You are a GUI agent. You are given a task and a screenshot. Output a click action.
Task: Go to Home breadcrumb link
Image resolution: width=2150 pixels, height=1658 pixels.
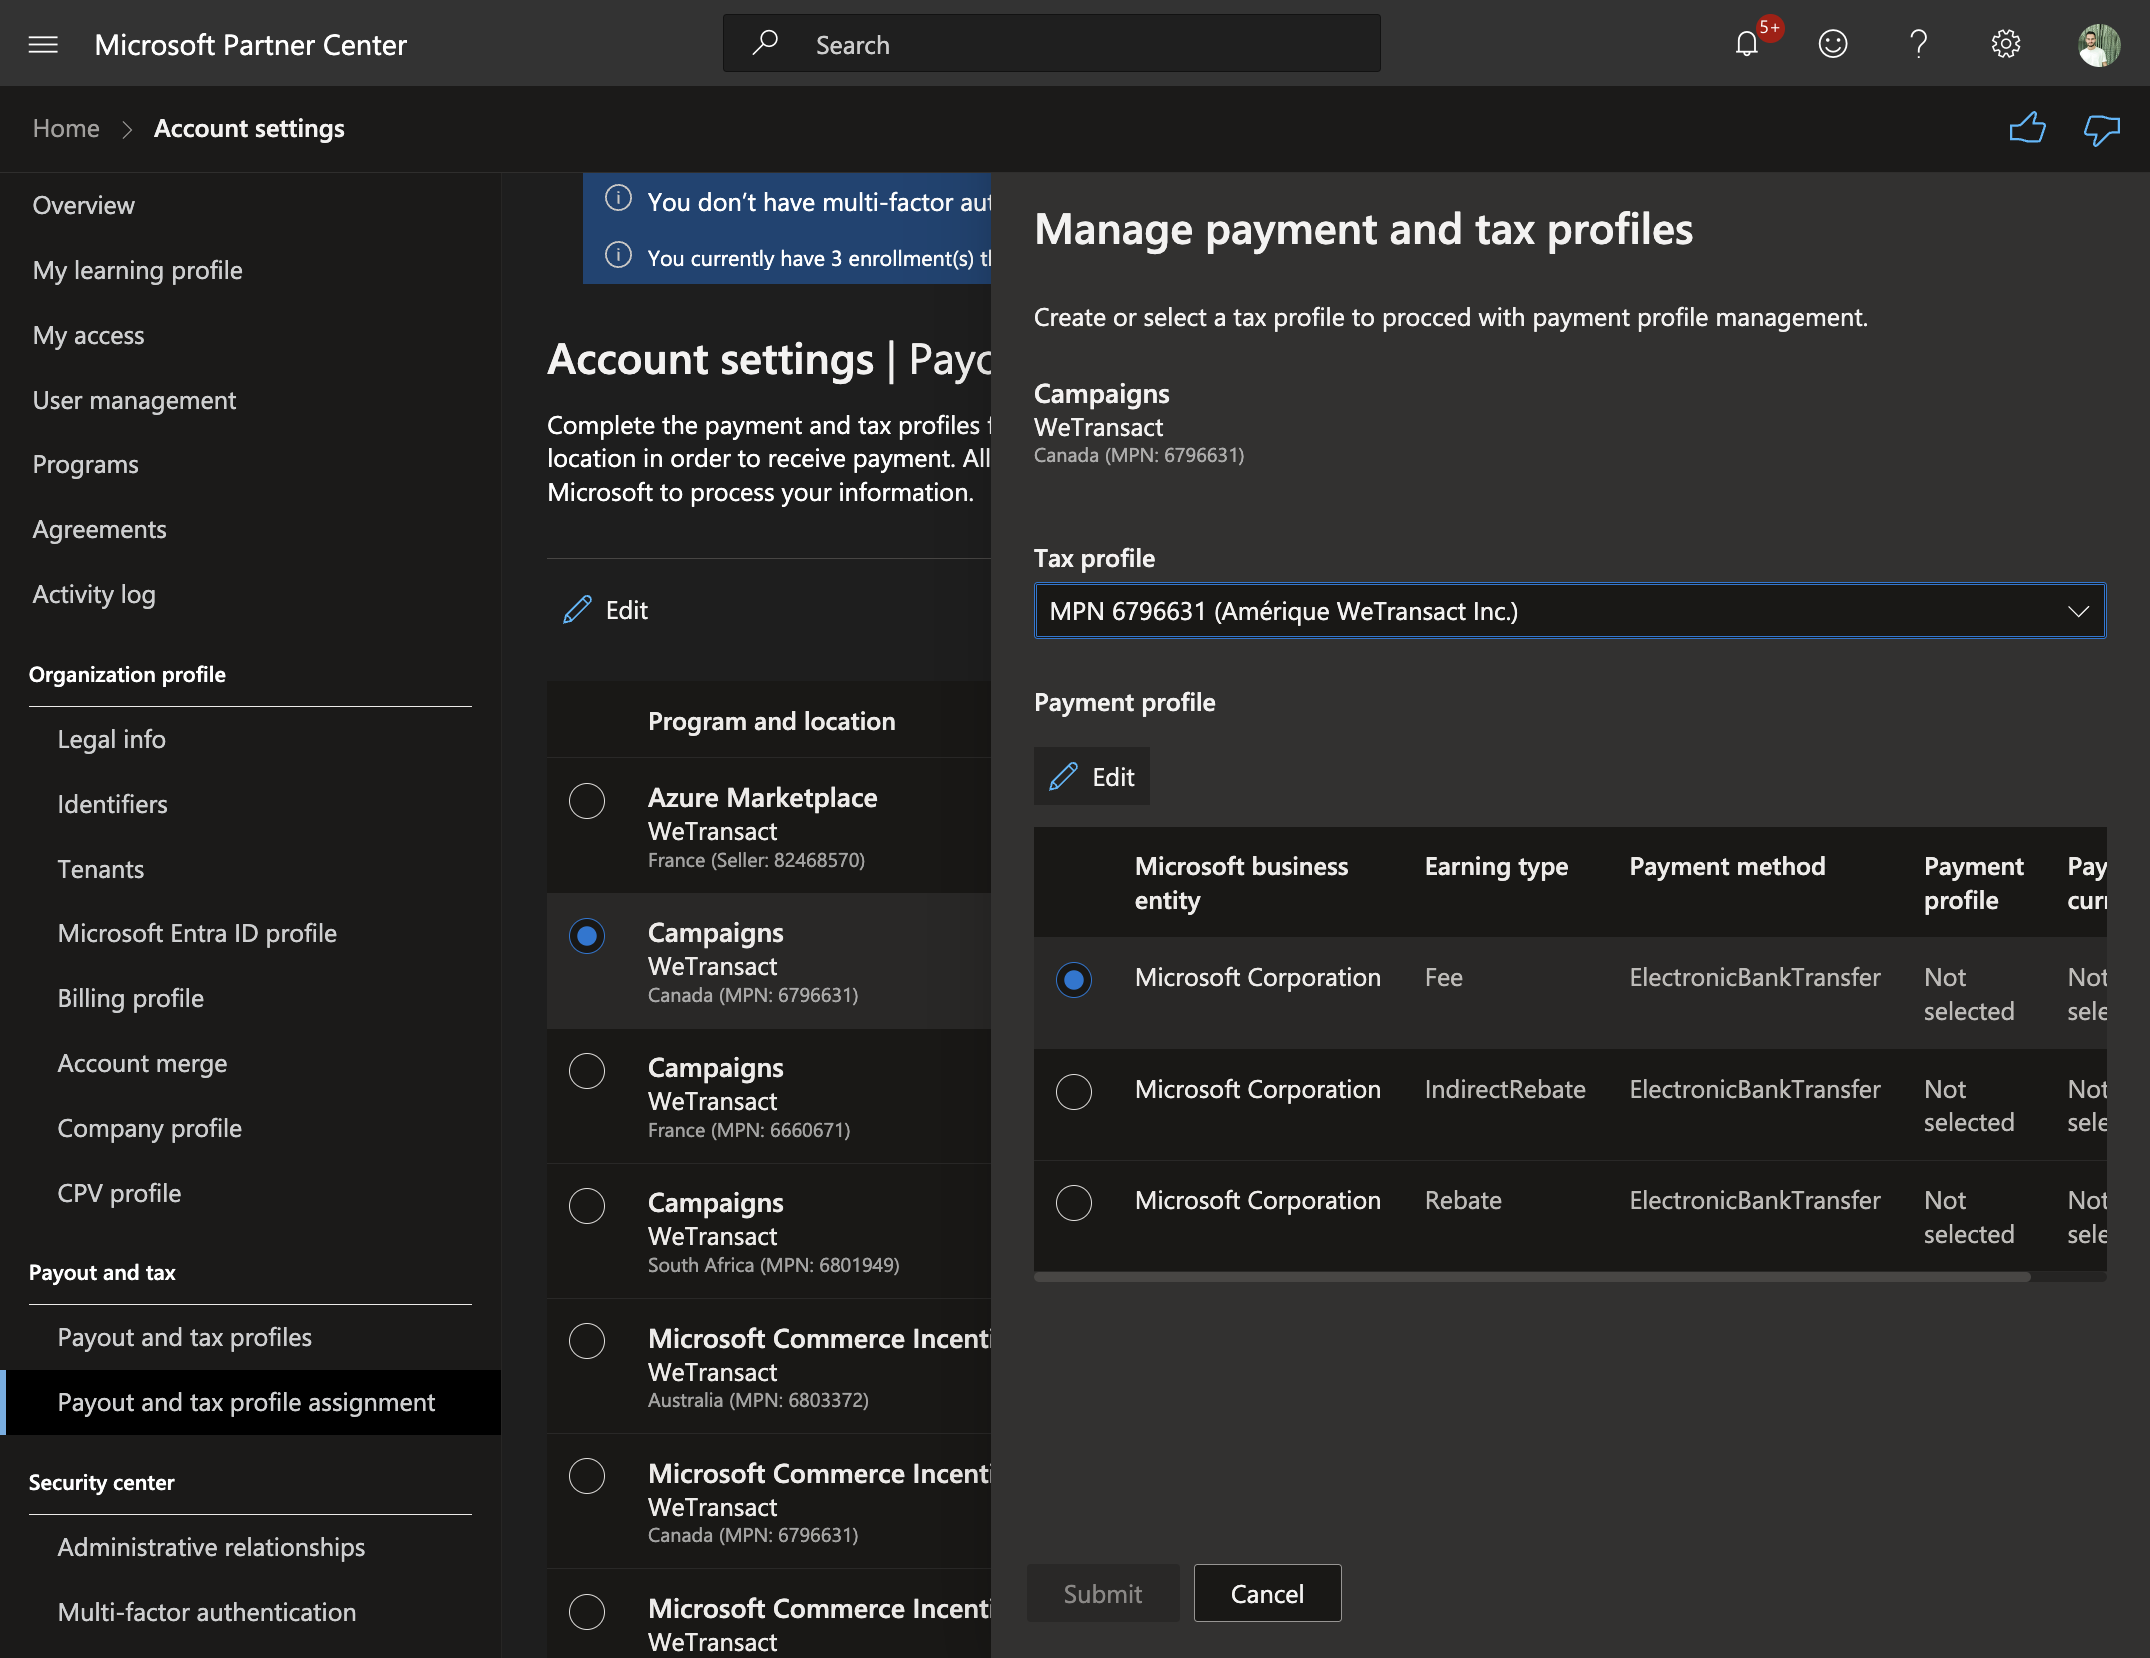(x=66, y=128)
